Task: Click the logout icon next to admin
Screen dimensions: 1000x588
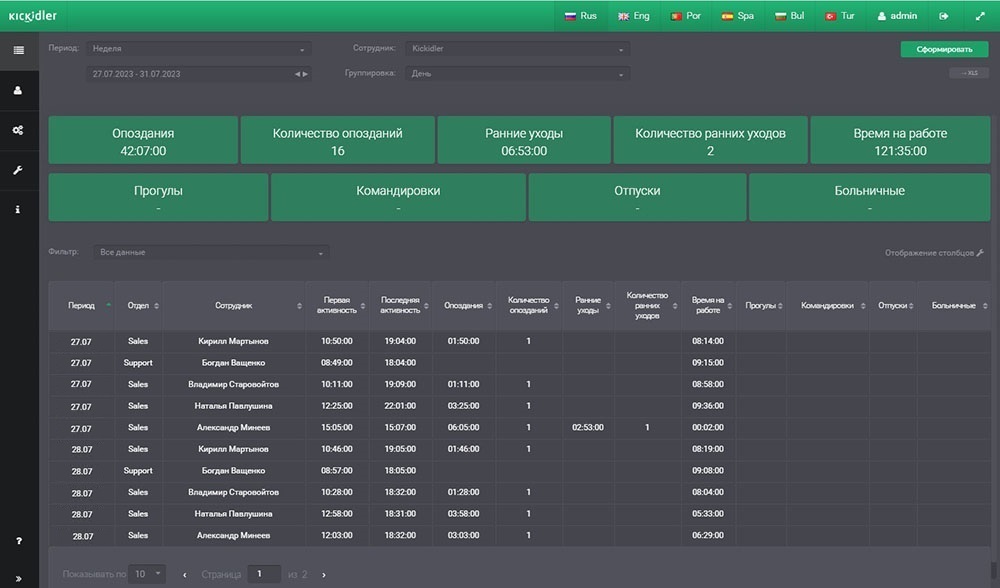Action: (943, 16)
